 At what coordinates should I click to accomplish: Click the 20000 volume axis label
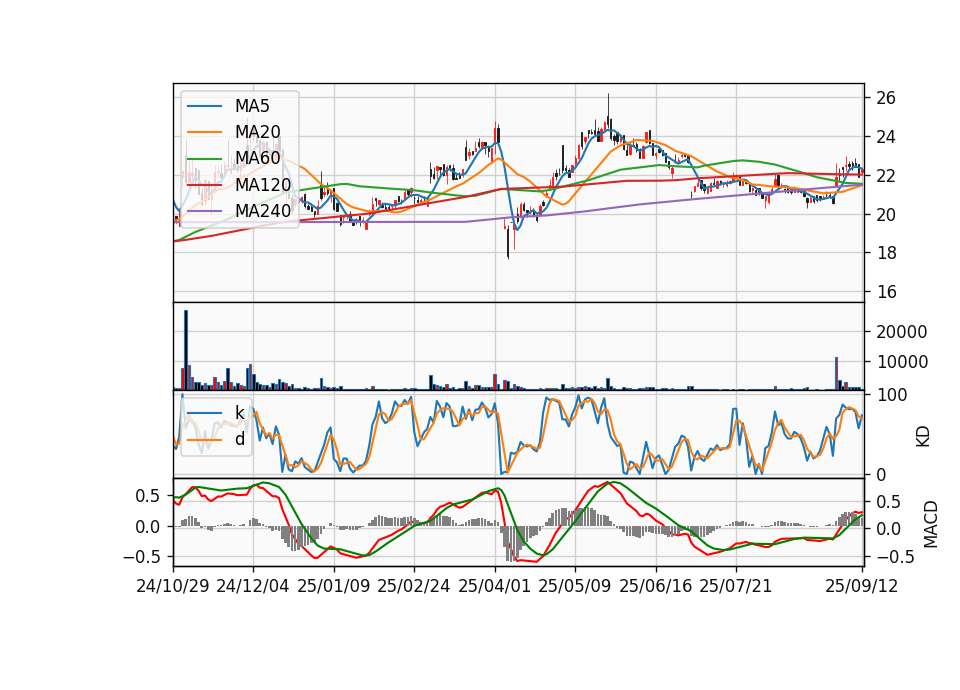click(902, 332)
